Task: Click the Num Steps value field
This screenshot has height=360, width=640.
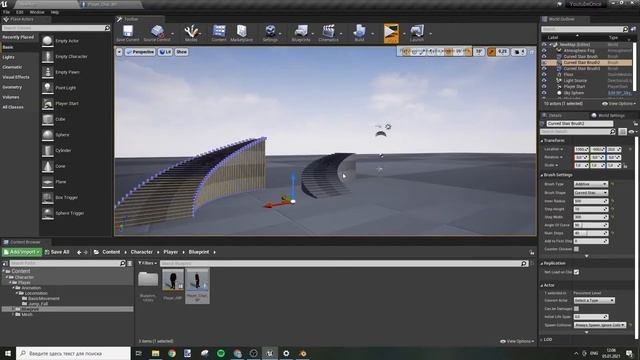Action: pos(591,233)
